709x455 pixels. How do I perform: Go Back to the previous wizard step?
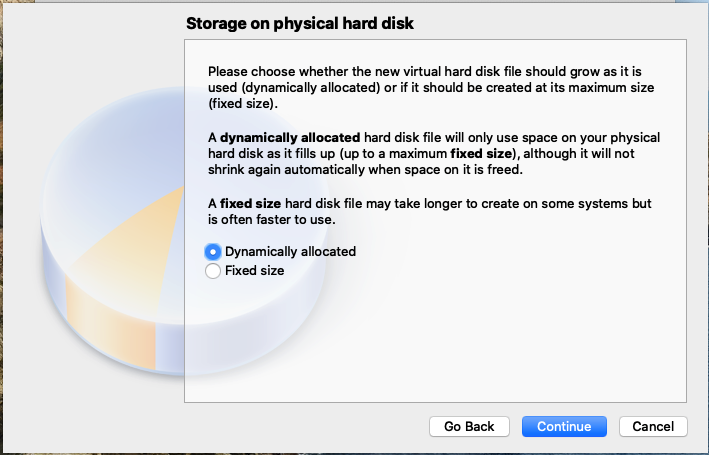469,427
